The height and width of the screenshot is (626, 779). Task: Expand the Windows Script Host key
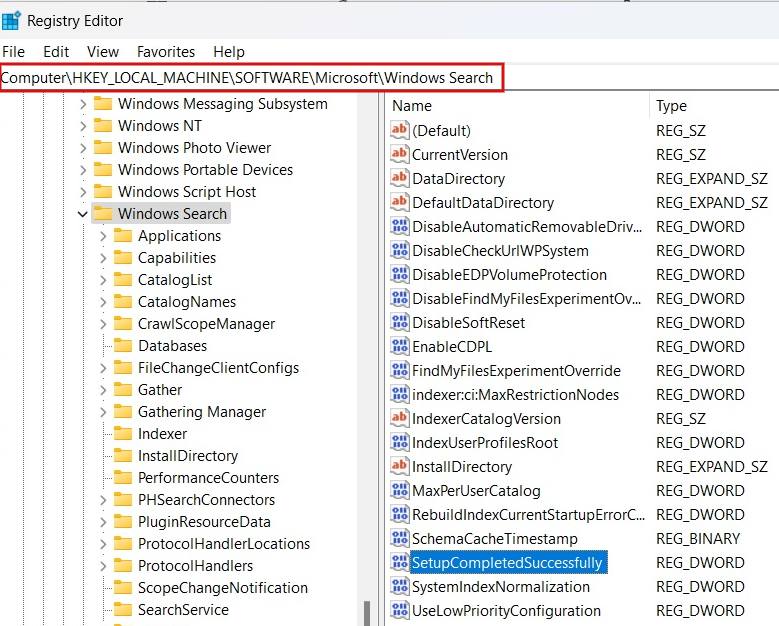tap(82, 192)
